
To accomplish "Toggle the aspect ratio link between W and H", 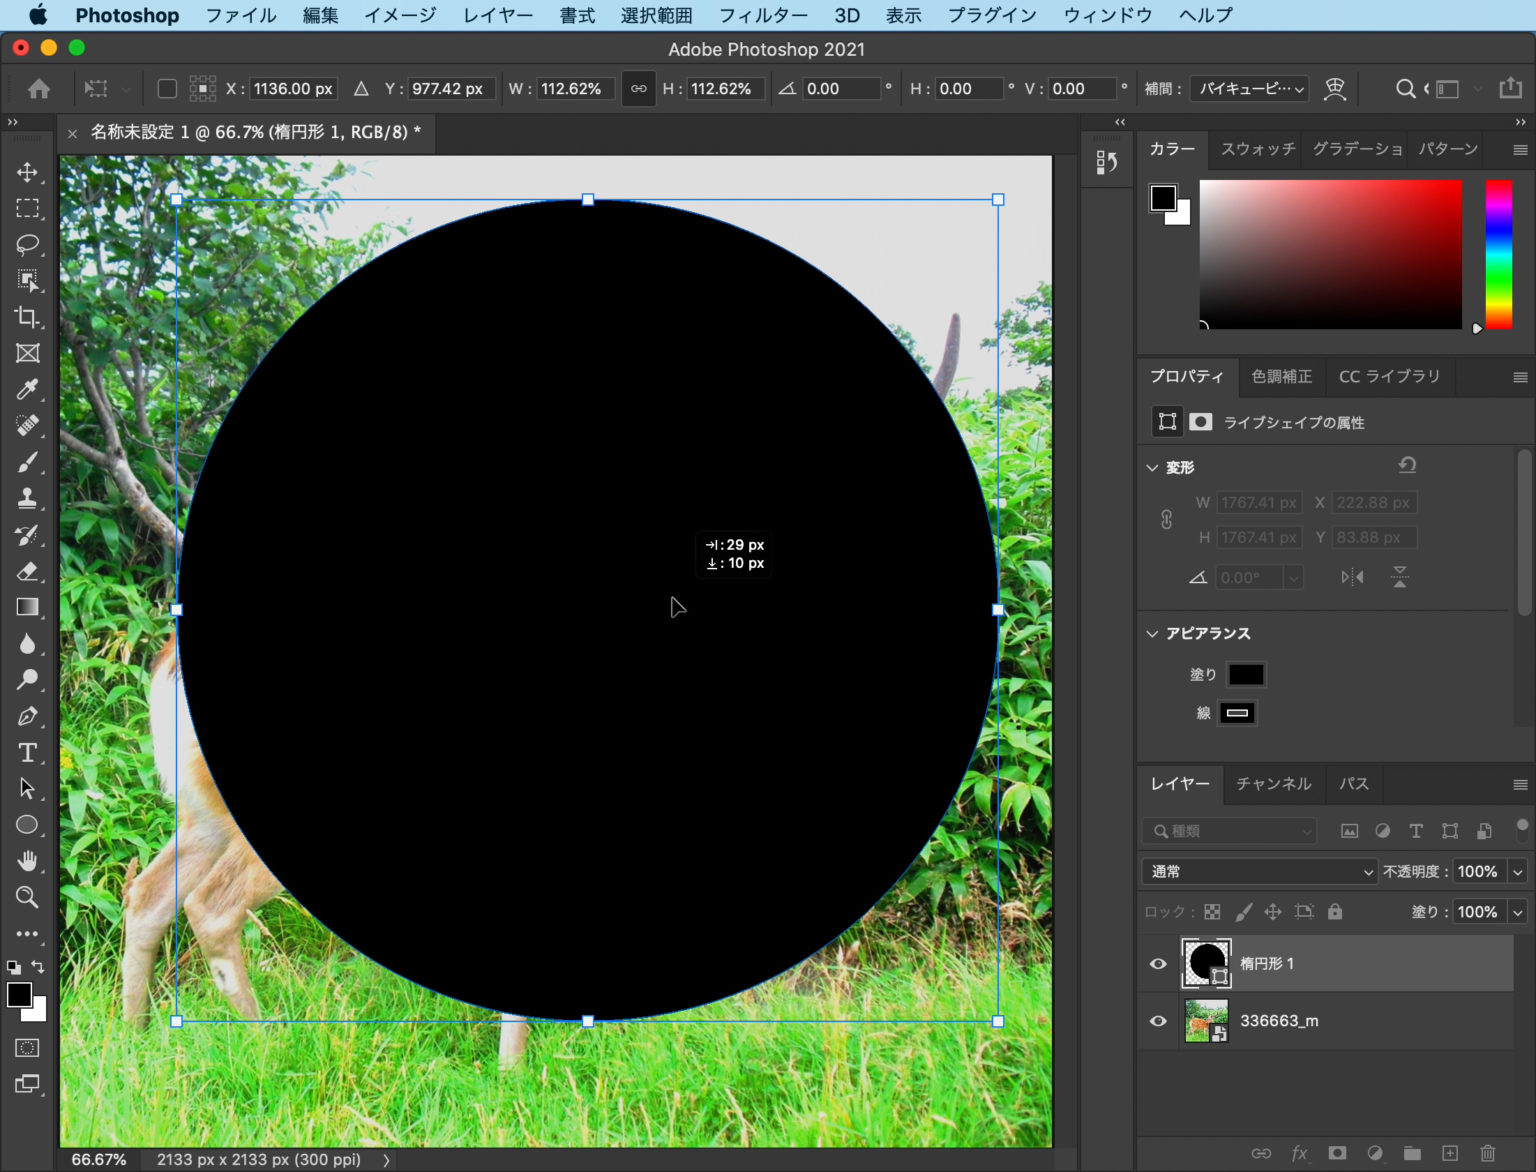I will [x=638, y=89].
